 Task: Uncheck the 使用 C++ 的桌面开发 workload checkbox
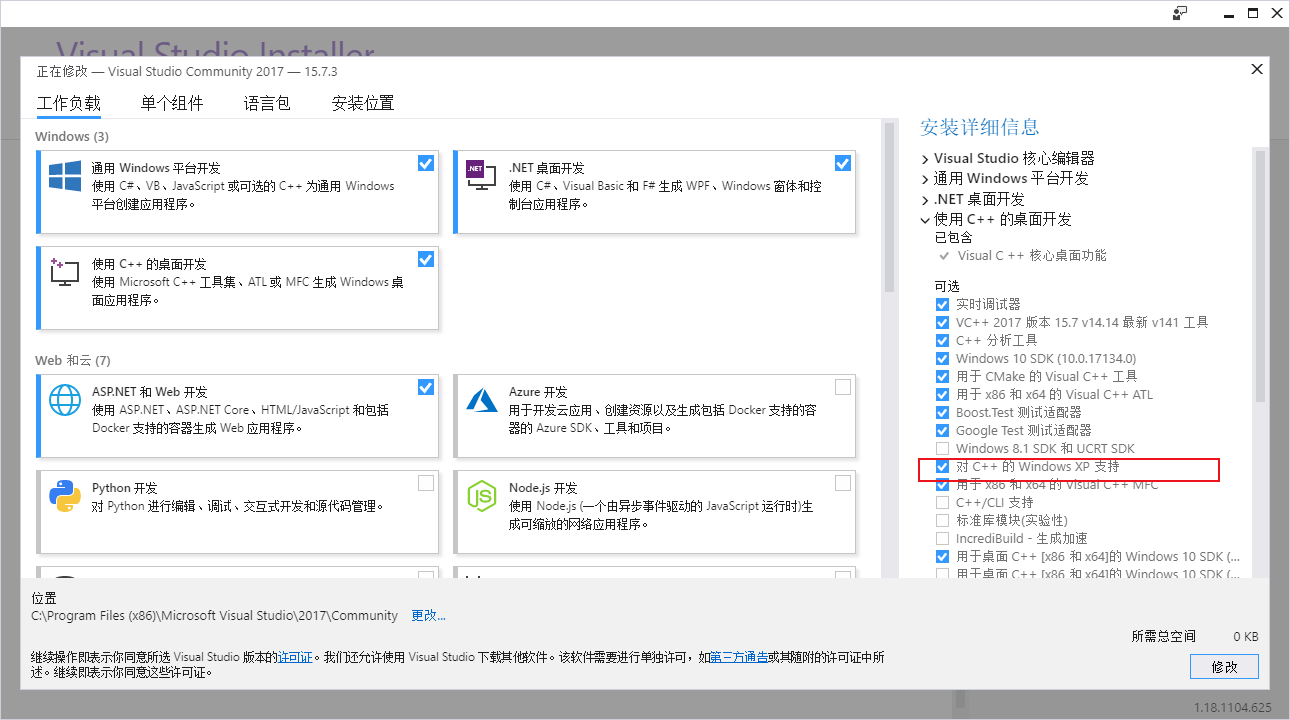pyautogui.click(x=426, y=259)
